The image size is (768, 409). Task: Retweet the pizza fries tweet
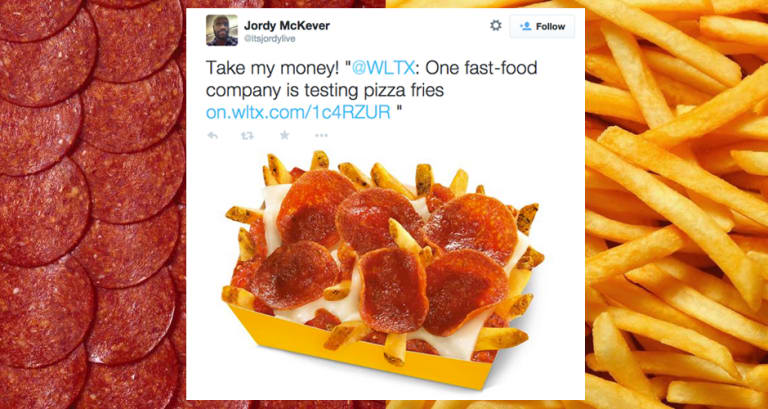tap(247, 135)
